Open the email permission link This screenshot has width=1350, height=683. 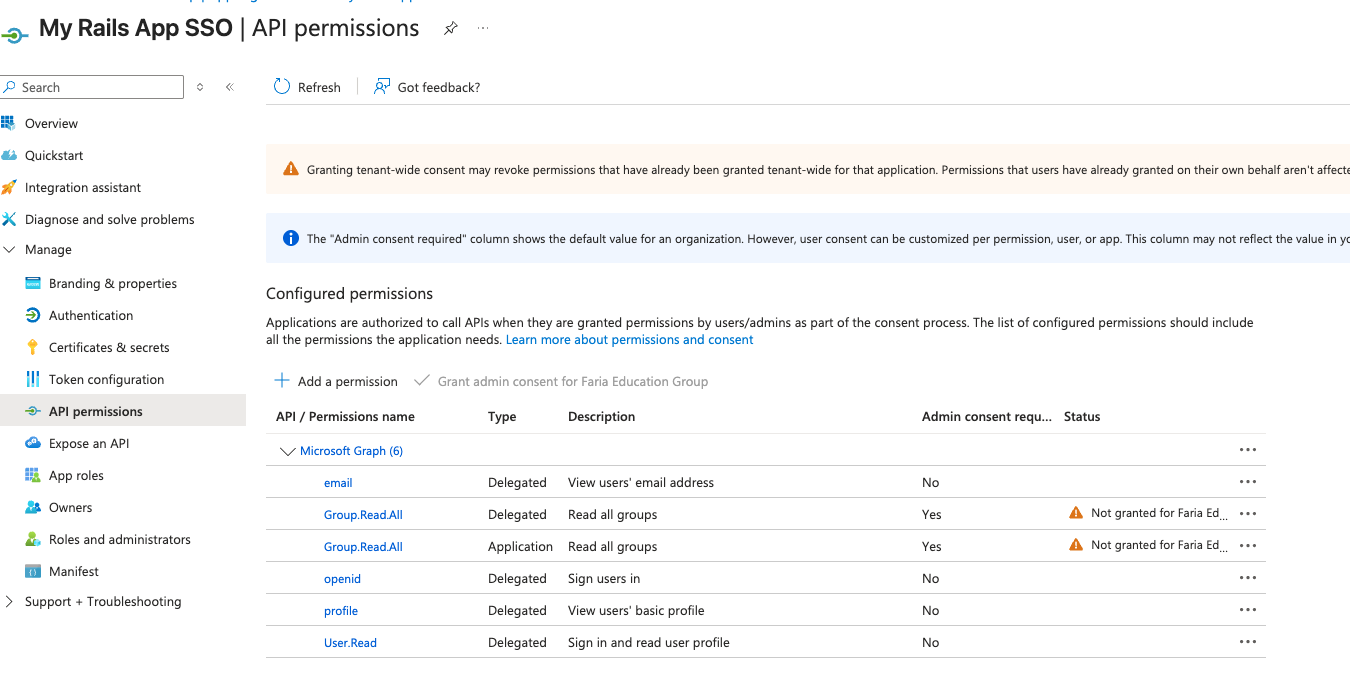(338, 483)
